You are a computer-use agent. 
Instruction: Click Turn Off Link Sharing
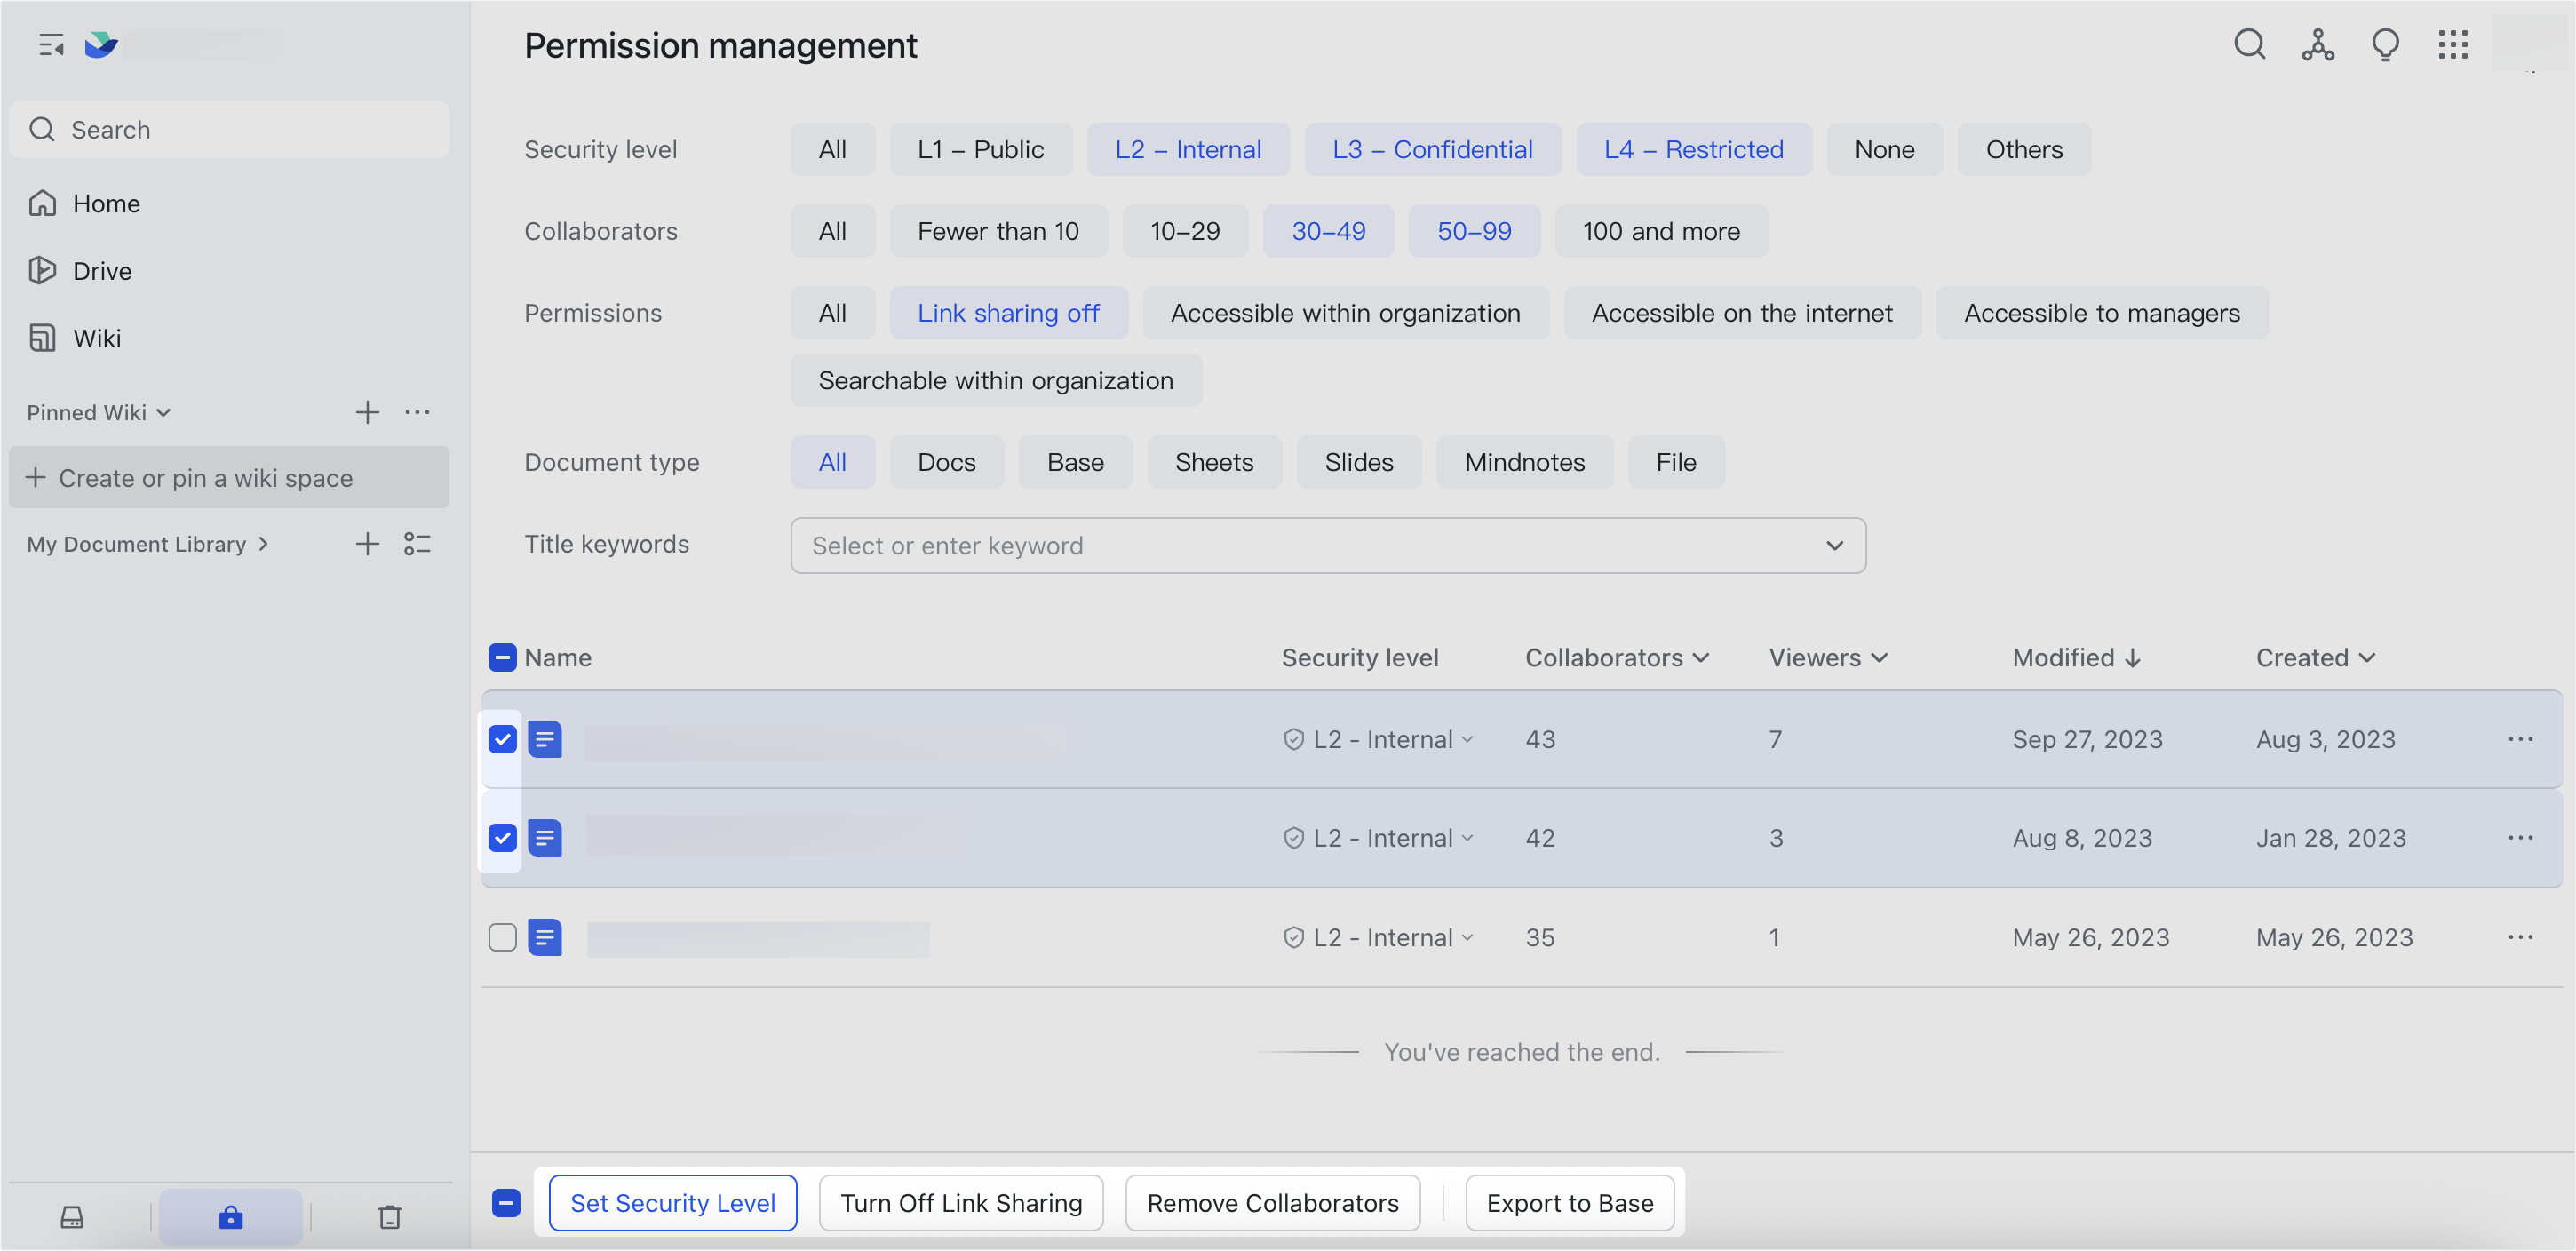pyautogui.click(x=961, y=1203)
